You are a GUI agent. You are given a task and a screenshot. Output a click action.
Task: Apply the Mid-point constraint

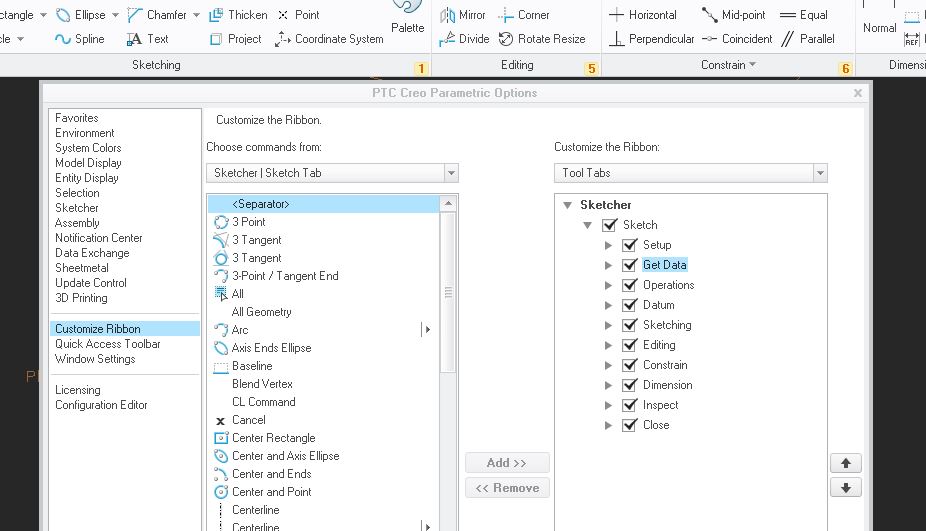733,15
